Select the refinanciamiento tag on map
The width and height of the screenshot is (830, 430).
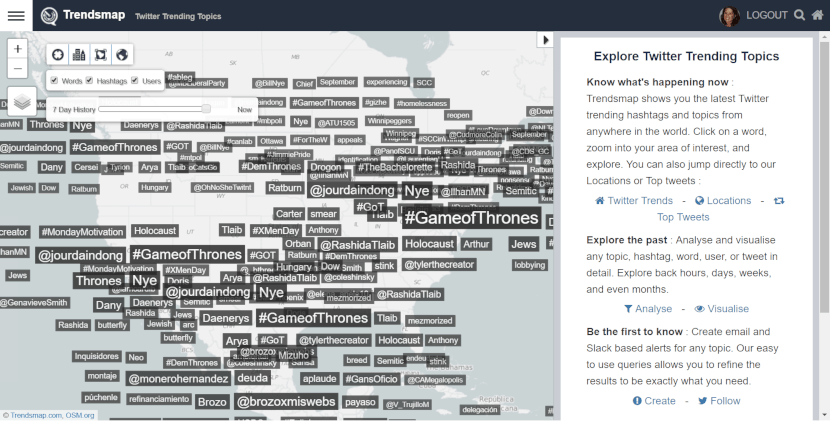pos(158,399)
